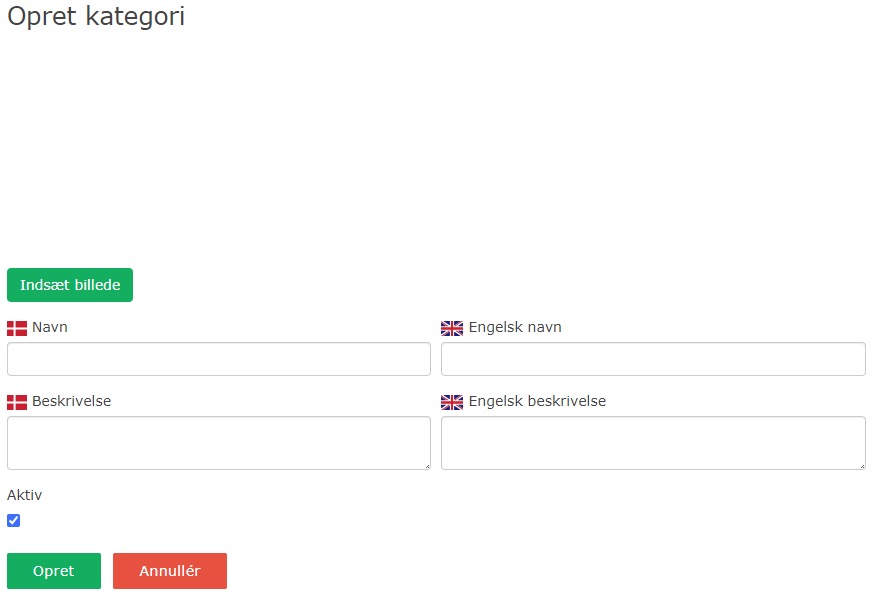This screenshot has height=597, width=878.
Task: Click inside the Beskrivelse text area
Action: pos(218,442)
